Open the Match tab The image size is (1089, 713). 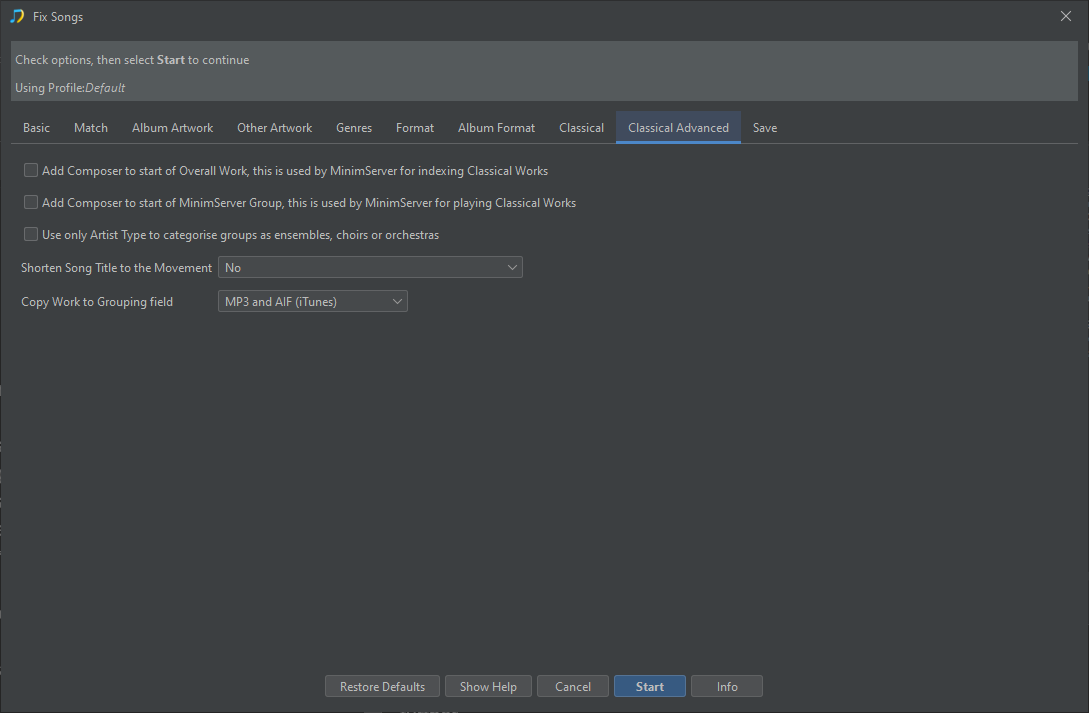click(x=91, y=128)
